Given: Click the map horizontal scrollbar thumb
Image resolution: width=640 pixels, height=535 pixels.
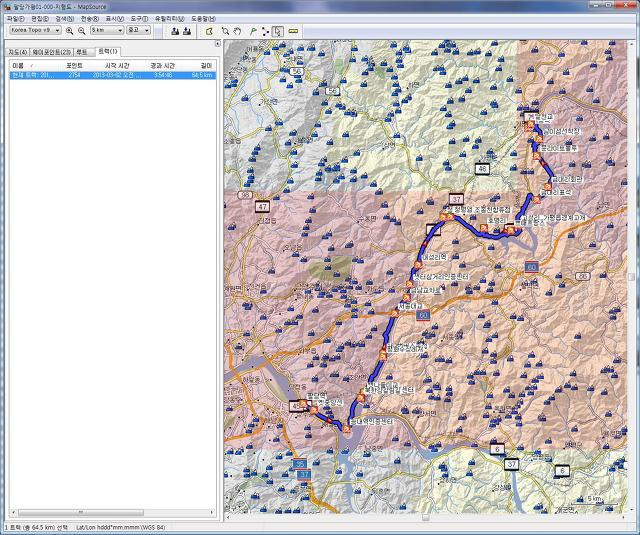Looking at the screenshot, I should click(x=425, y=517).
